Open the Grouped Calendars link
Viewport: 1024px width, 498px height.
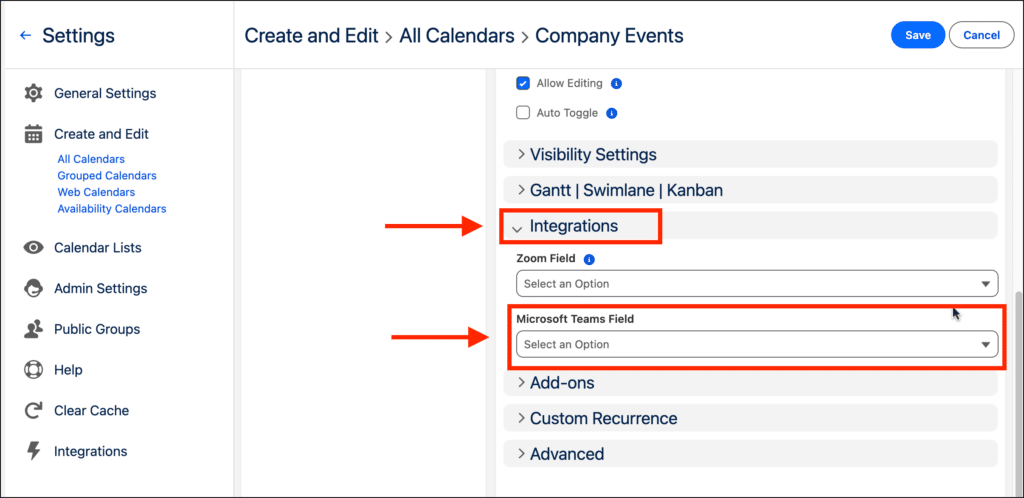[x=107, y=176]
